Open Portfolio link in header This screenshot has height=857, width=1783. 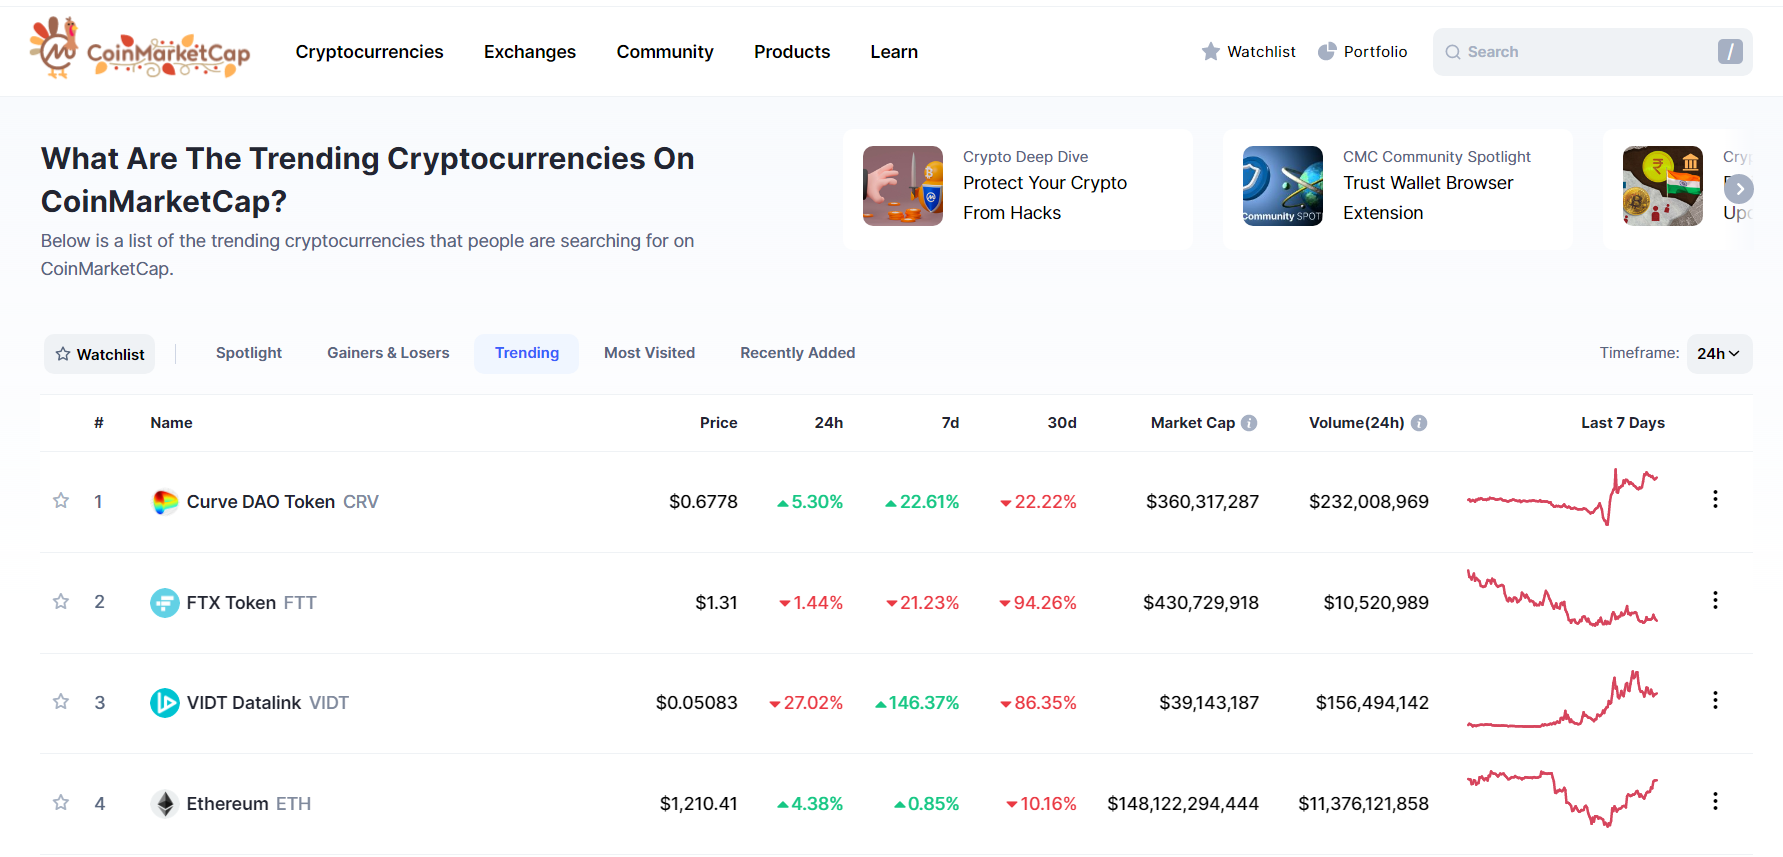pos(1362,51)
